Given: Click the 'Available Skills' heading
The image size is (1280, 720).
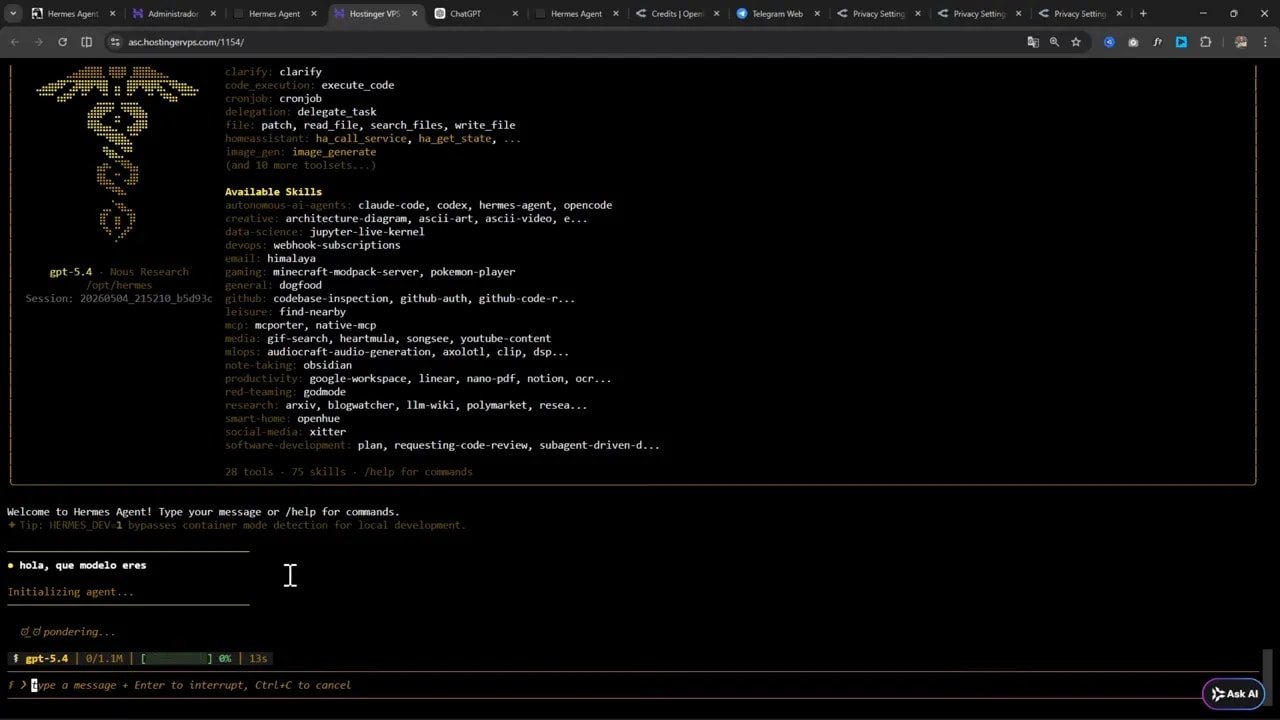Looking at the screenshot, I should [273, 192].
